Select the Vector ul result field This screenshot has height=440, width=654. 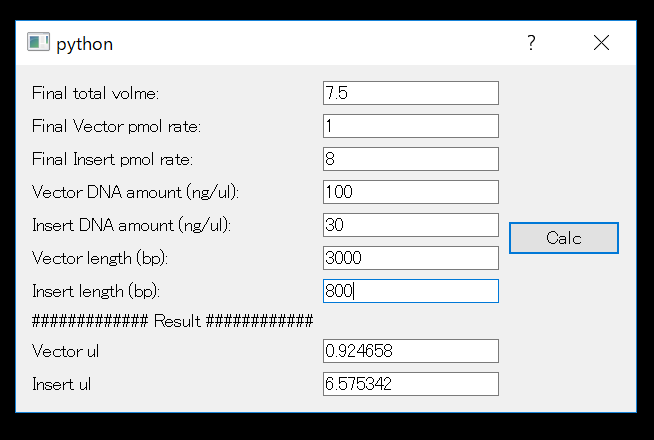click(410, 351)
